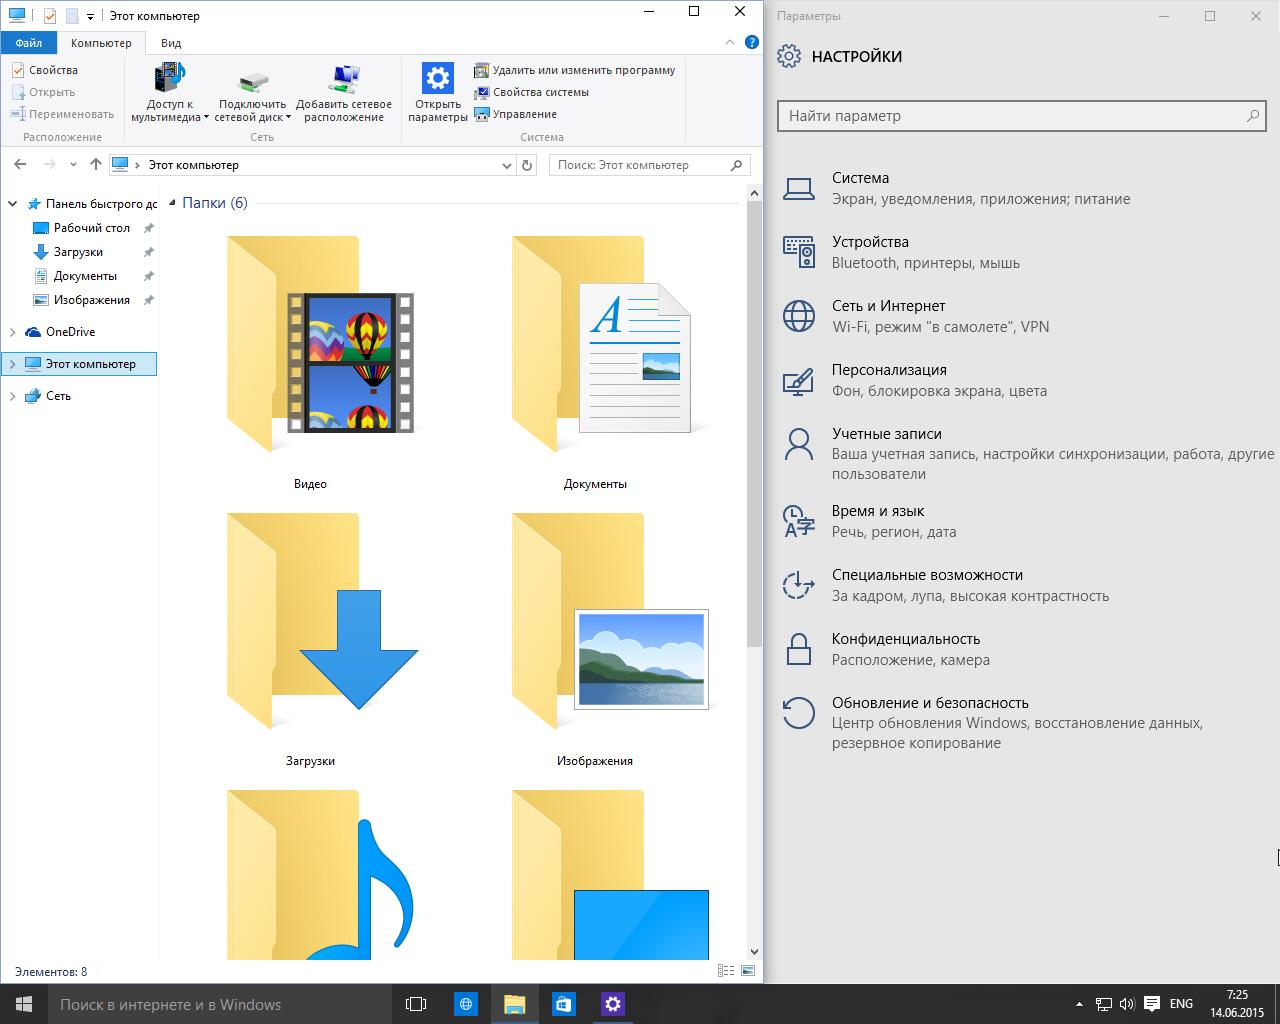Screen dimensions: 1280x1024
Task: Select the Изображения folder
Action: [x=595, y=640]
